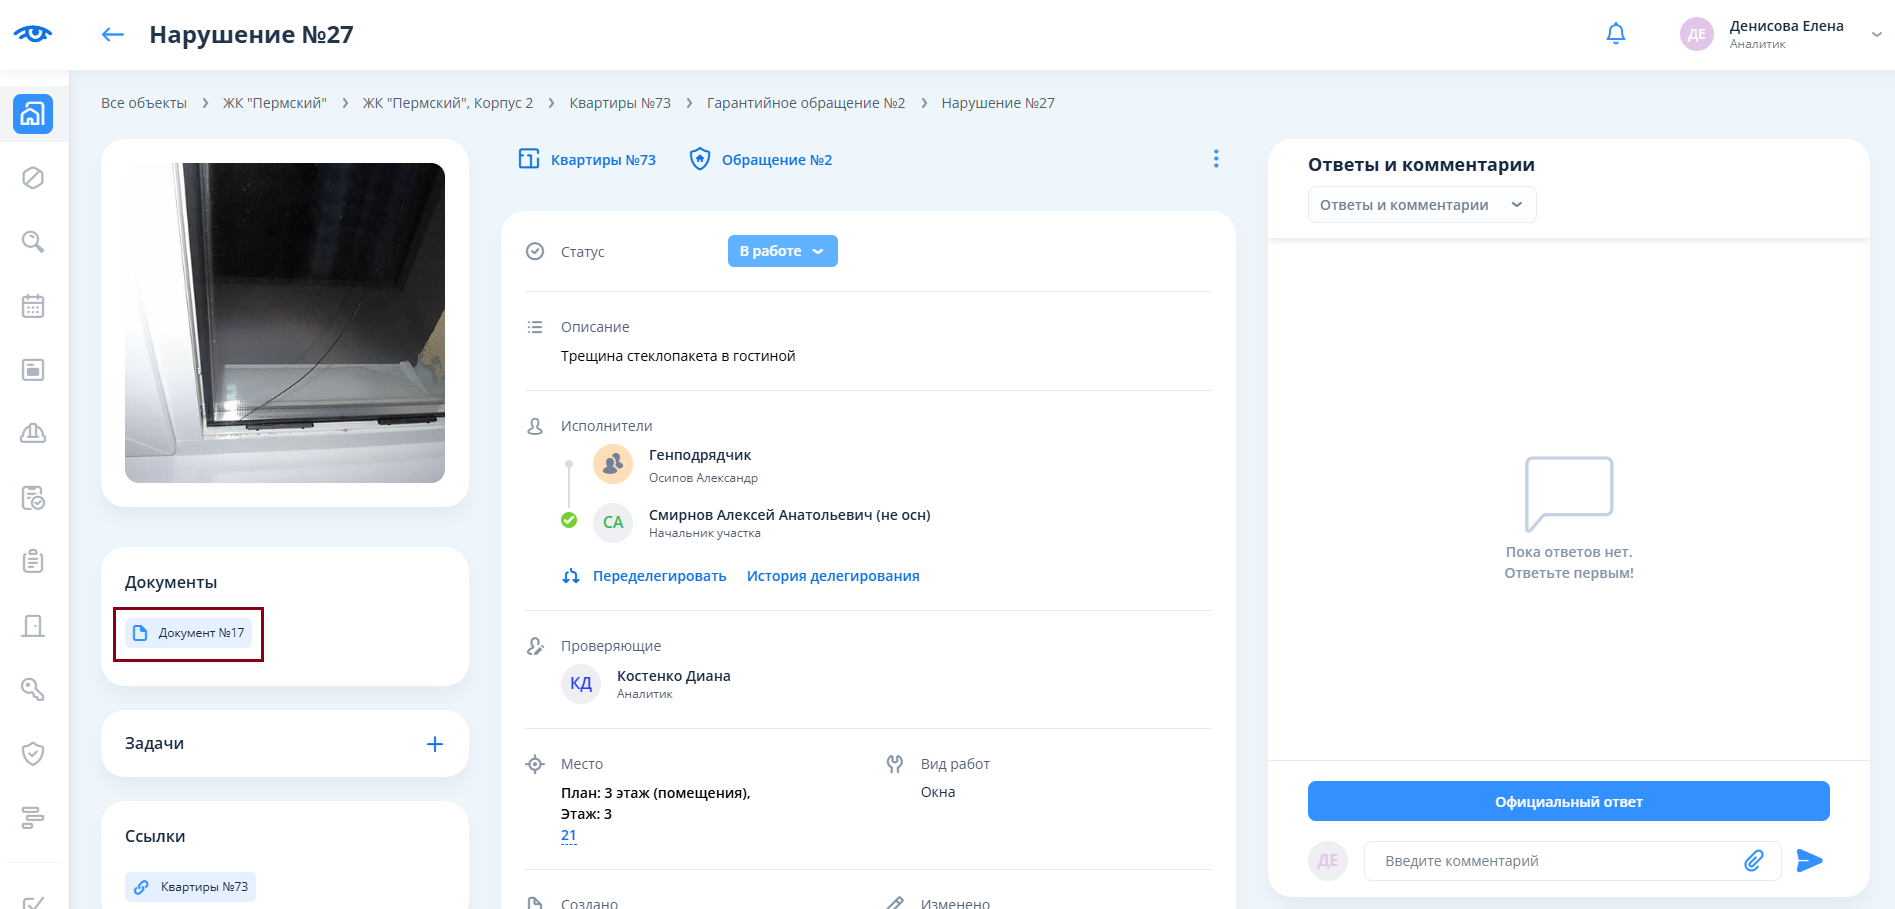This screenshot has width=1895, height=909.
Task: Go to Квартиры №73 breadcrumb
Action: pos(620,103)
